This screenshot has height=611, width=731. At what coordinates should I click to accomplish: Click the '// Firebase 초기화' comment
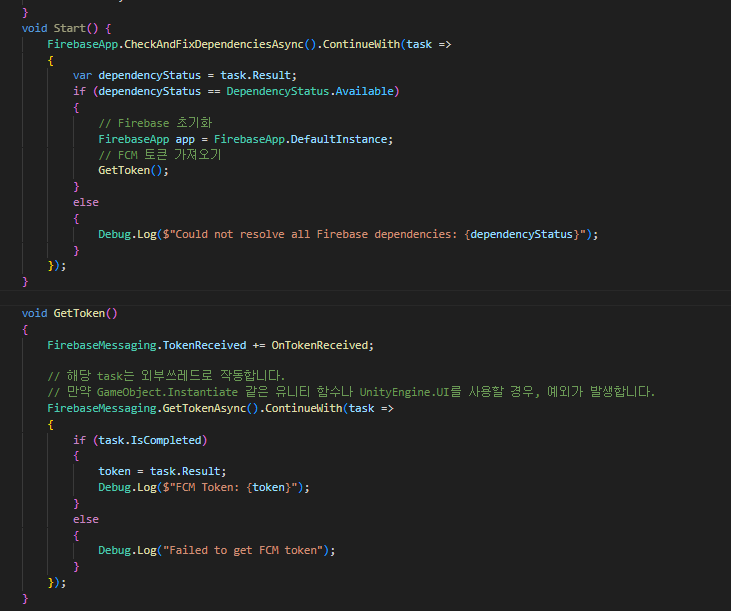click(x=155, y=123)
